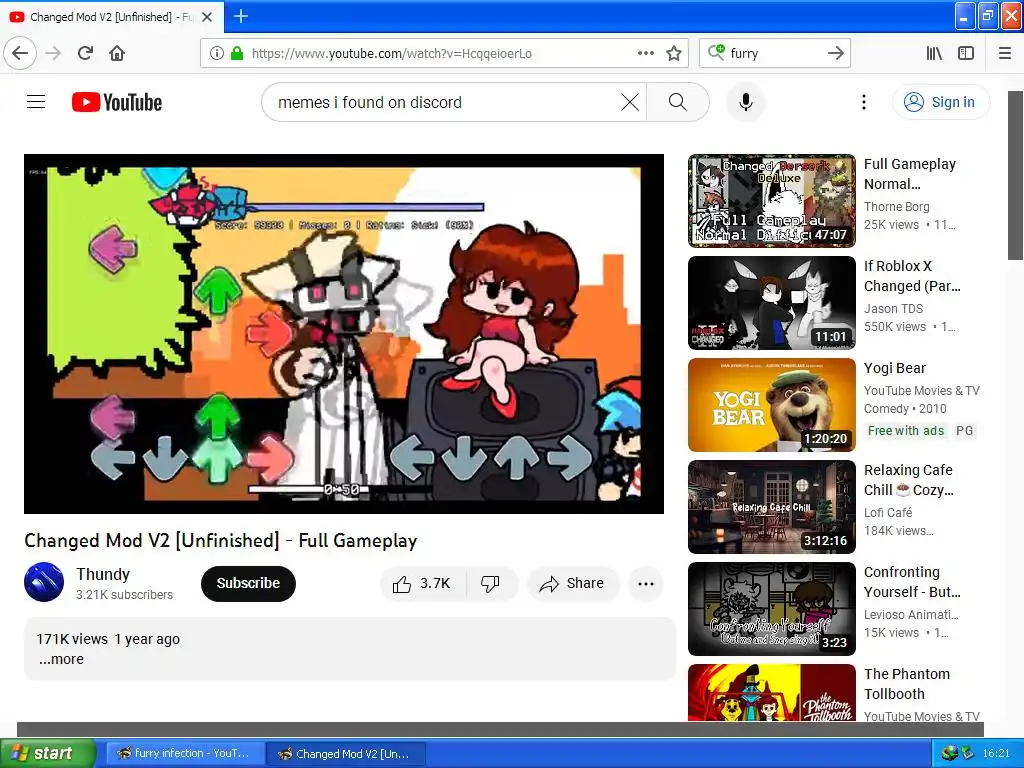Open the YouTube guide hamburger menu

(36, 102)
